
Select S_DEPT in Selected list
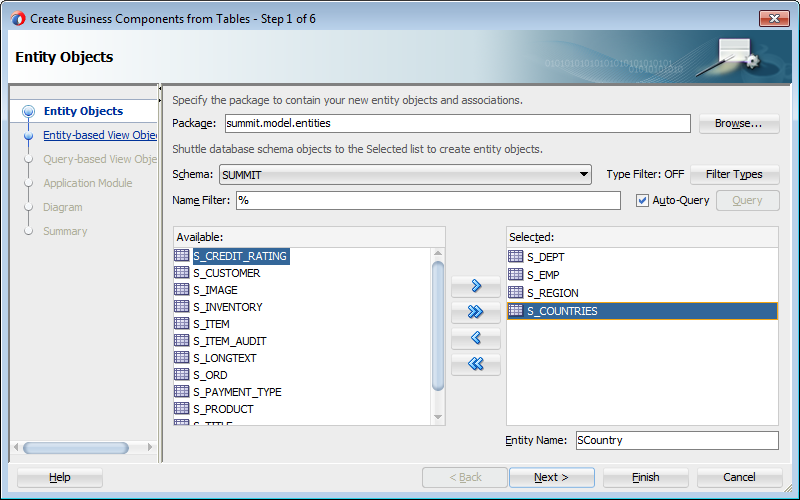[546, 257]
